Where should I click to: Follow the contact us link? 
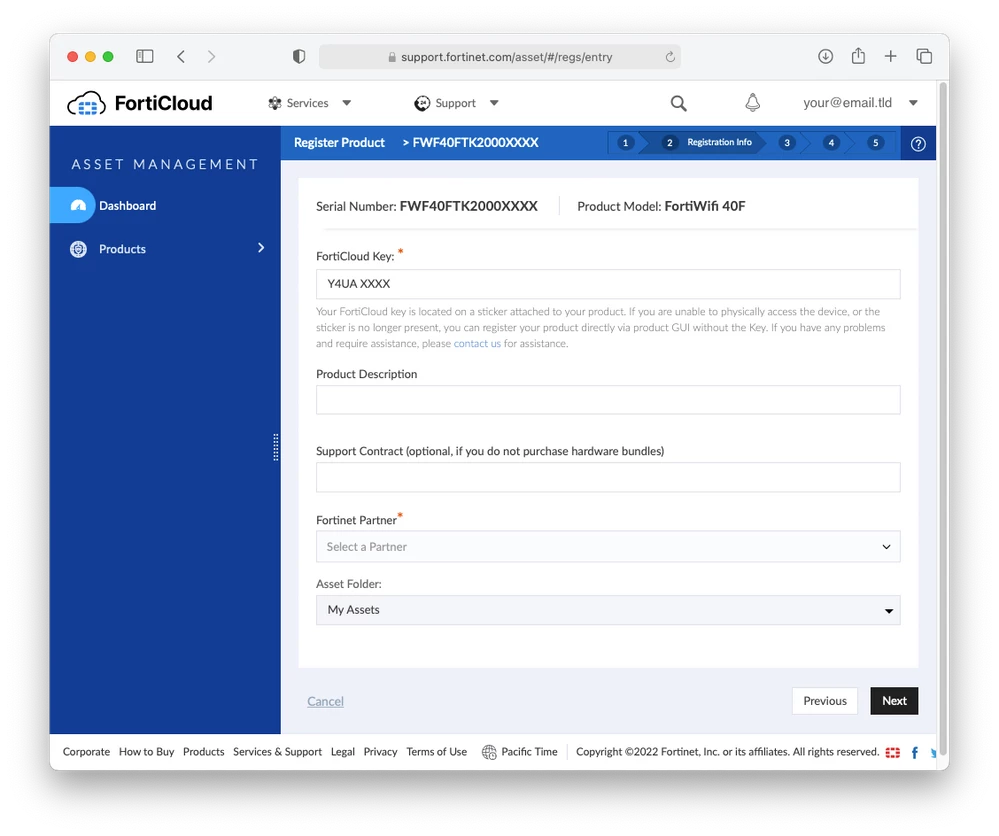[x=477, y=343]
